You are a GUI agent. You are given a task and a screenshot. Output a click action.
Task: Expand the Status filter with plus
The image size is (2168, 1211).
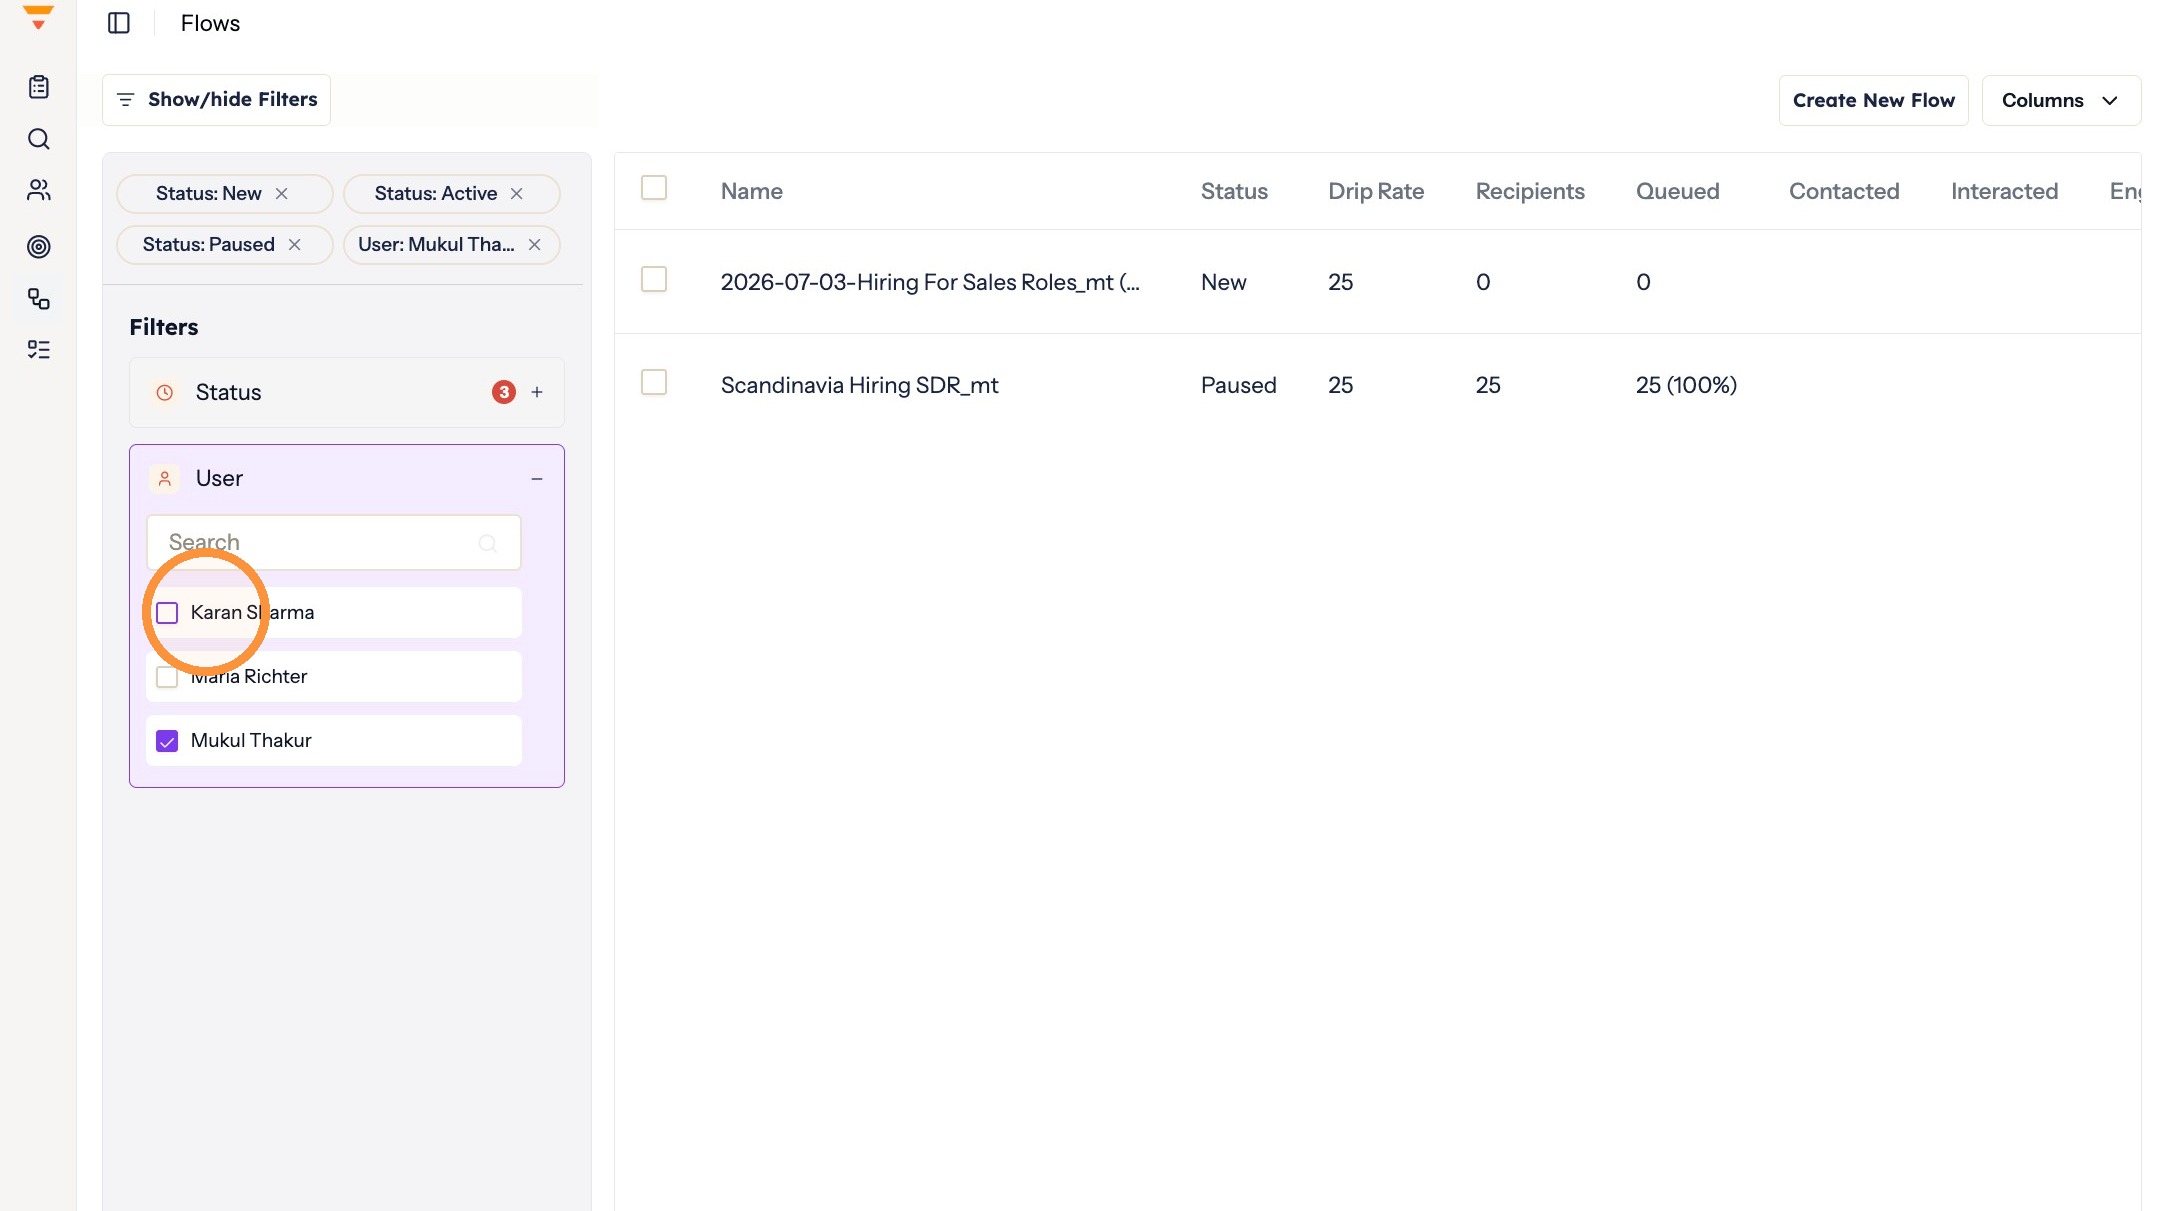click(x=537, y=393)
